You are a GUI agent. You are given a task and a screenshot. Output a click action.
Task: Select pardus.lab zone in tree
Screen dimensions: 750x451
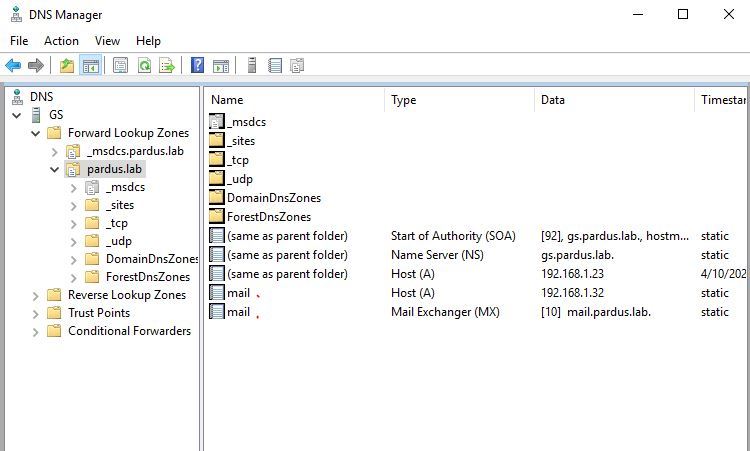point(114,169)
